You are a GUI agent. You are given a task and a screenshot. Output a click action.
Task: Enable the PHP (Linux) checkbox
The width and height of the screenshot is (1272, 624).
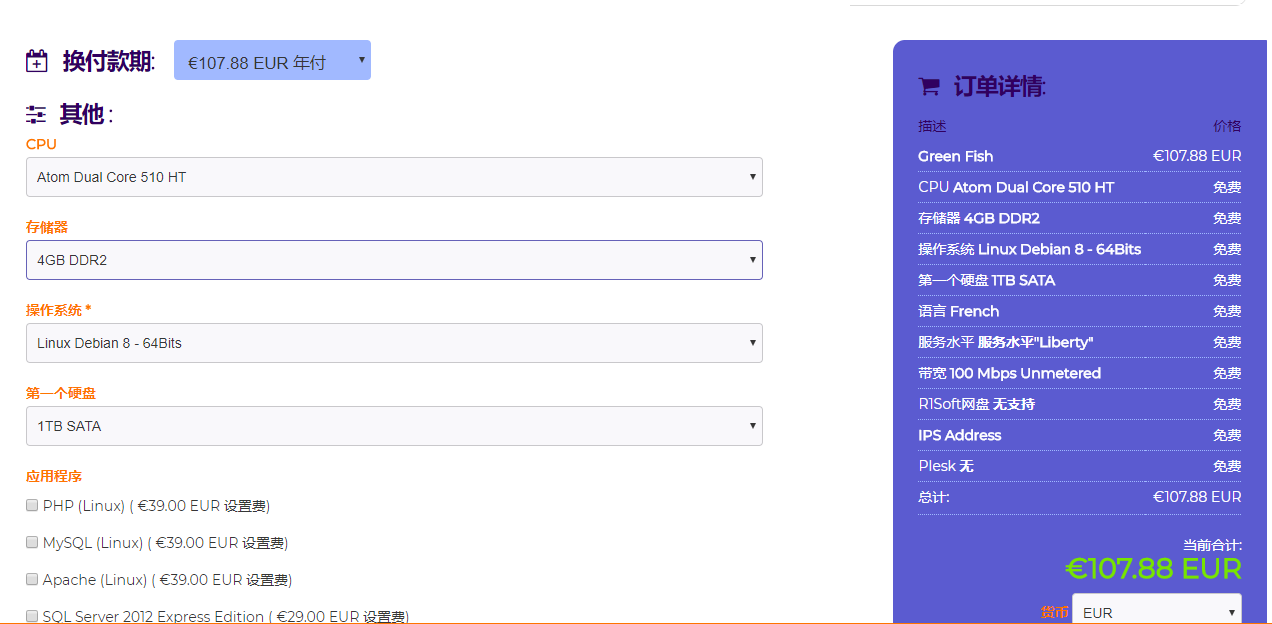(x=32, y=505)
